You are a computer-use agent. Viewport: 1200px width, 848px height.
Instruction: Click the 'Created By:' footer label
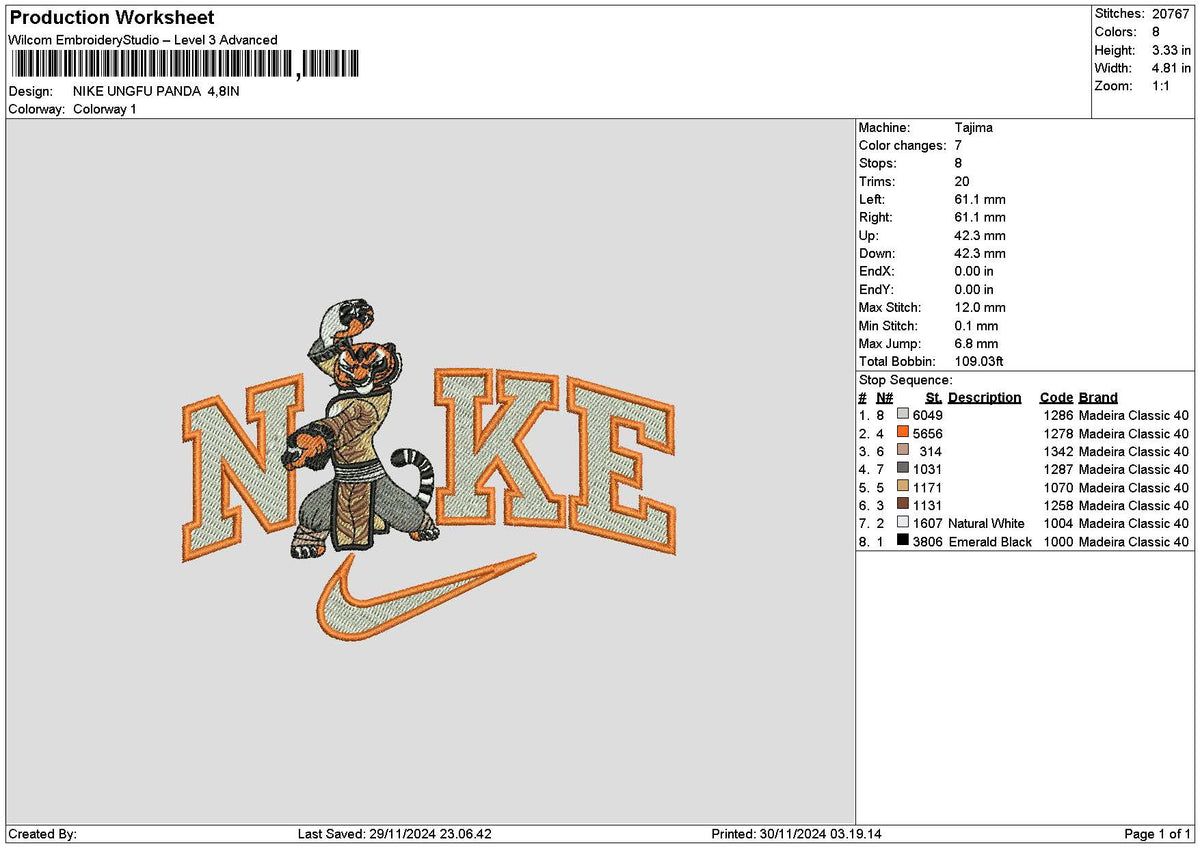[42, 834]
